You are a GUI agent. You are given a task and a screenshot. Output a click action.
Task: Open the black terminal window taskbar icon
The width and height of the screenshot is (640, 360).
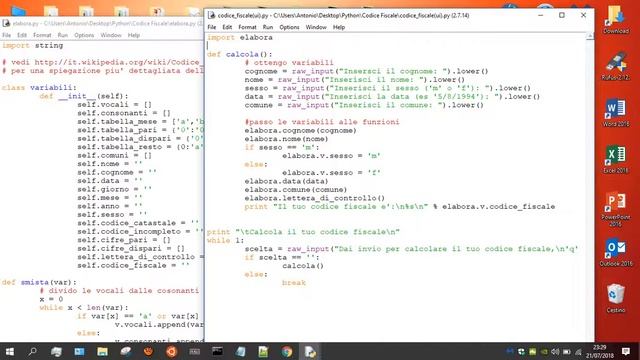pos(217,351)
